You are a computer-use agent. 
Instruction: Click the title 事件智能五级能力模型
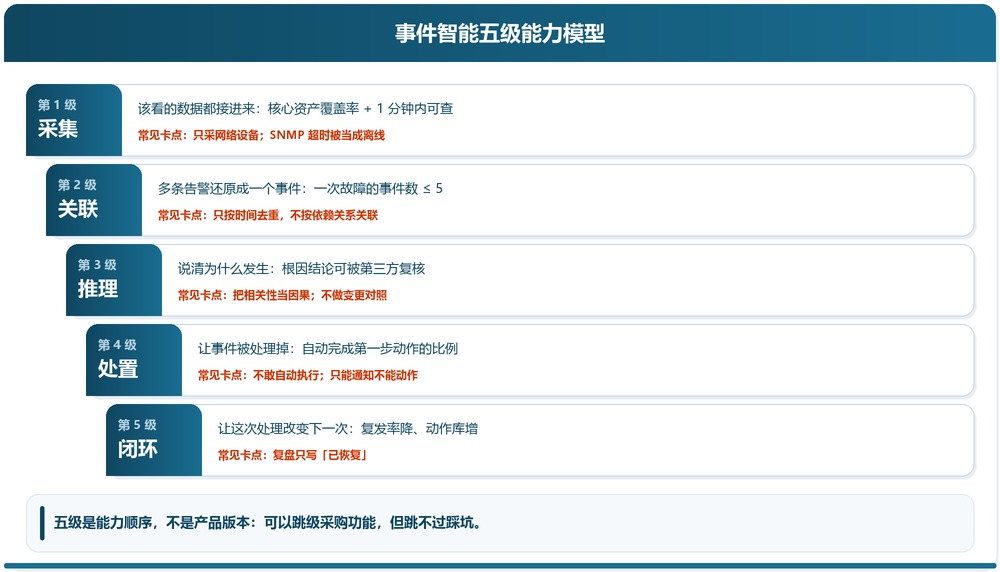[x=499, y=33]
